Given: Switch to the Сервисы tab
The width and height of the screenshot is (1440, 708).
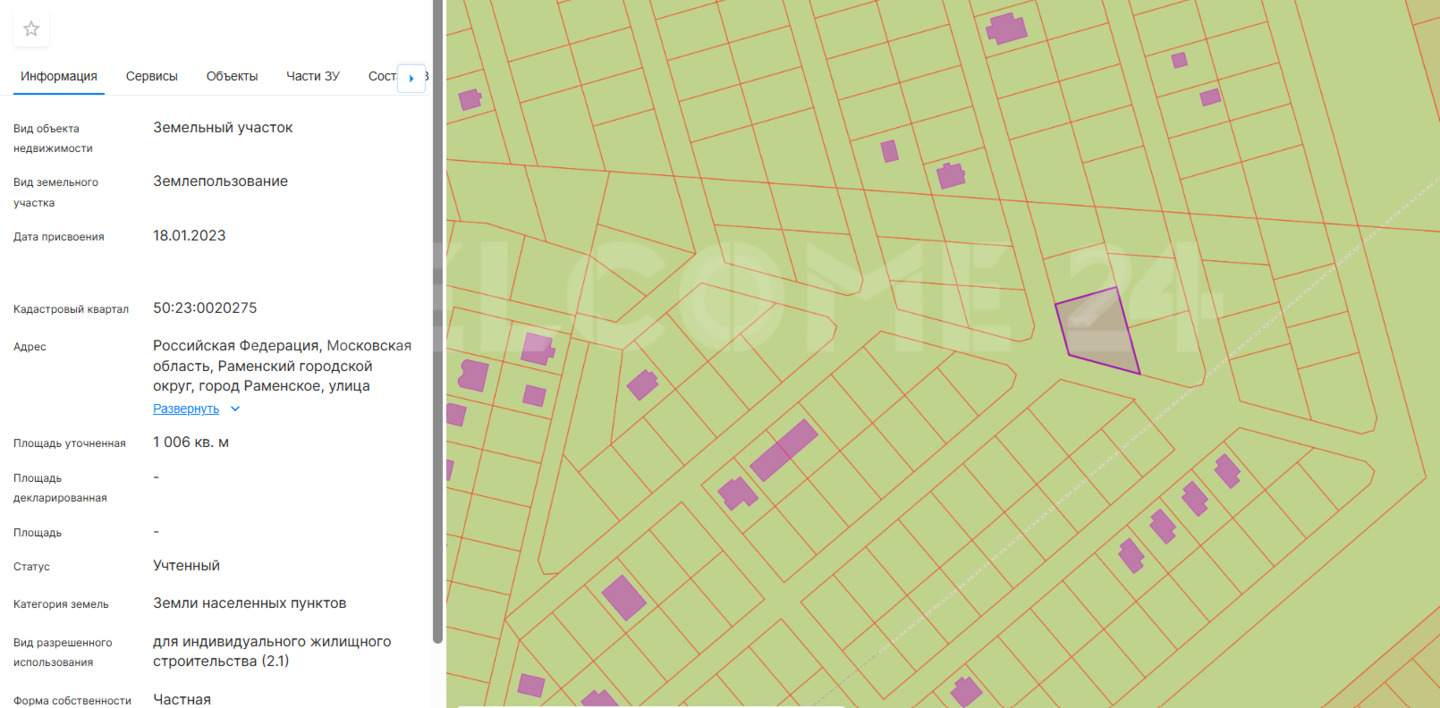Looking at the screenshot, I should pos(152,76).
